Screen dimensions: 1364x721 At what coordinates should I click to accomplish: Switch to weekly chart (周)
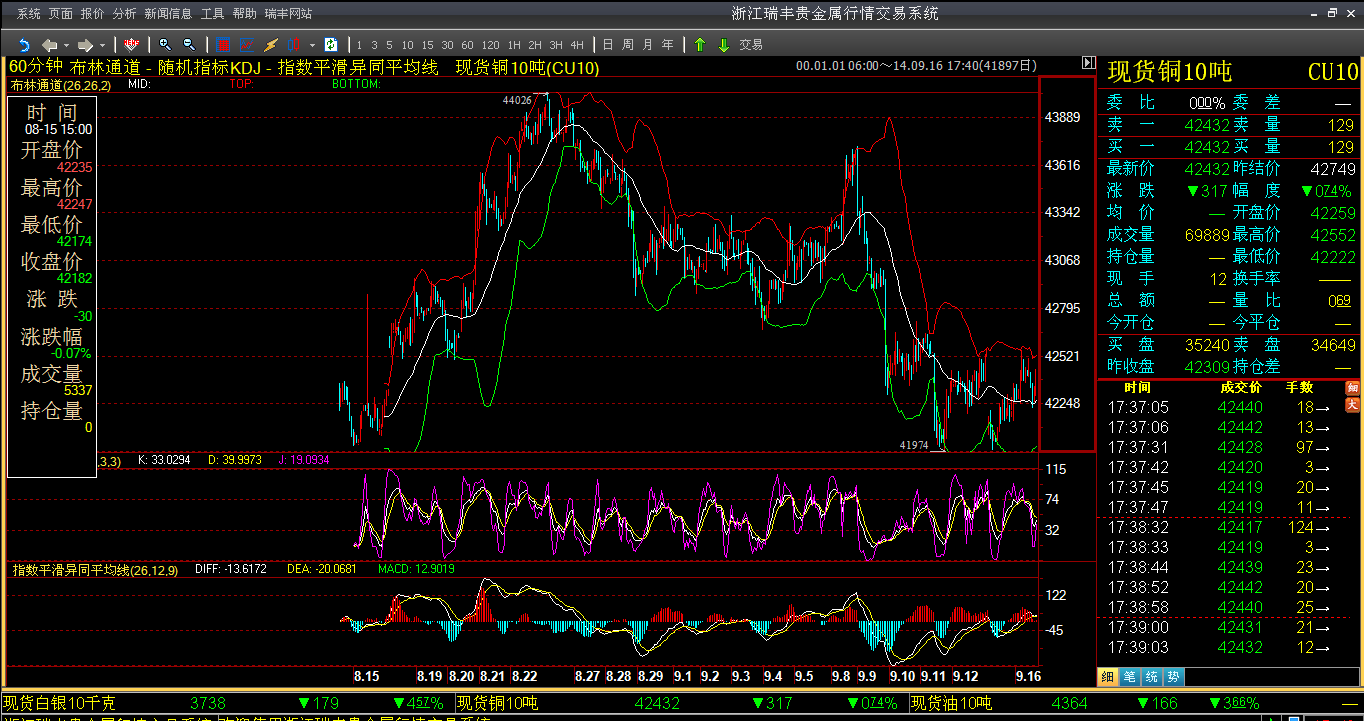click(627, 45)
